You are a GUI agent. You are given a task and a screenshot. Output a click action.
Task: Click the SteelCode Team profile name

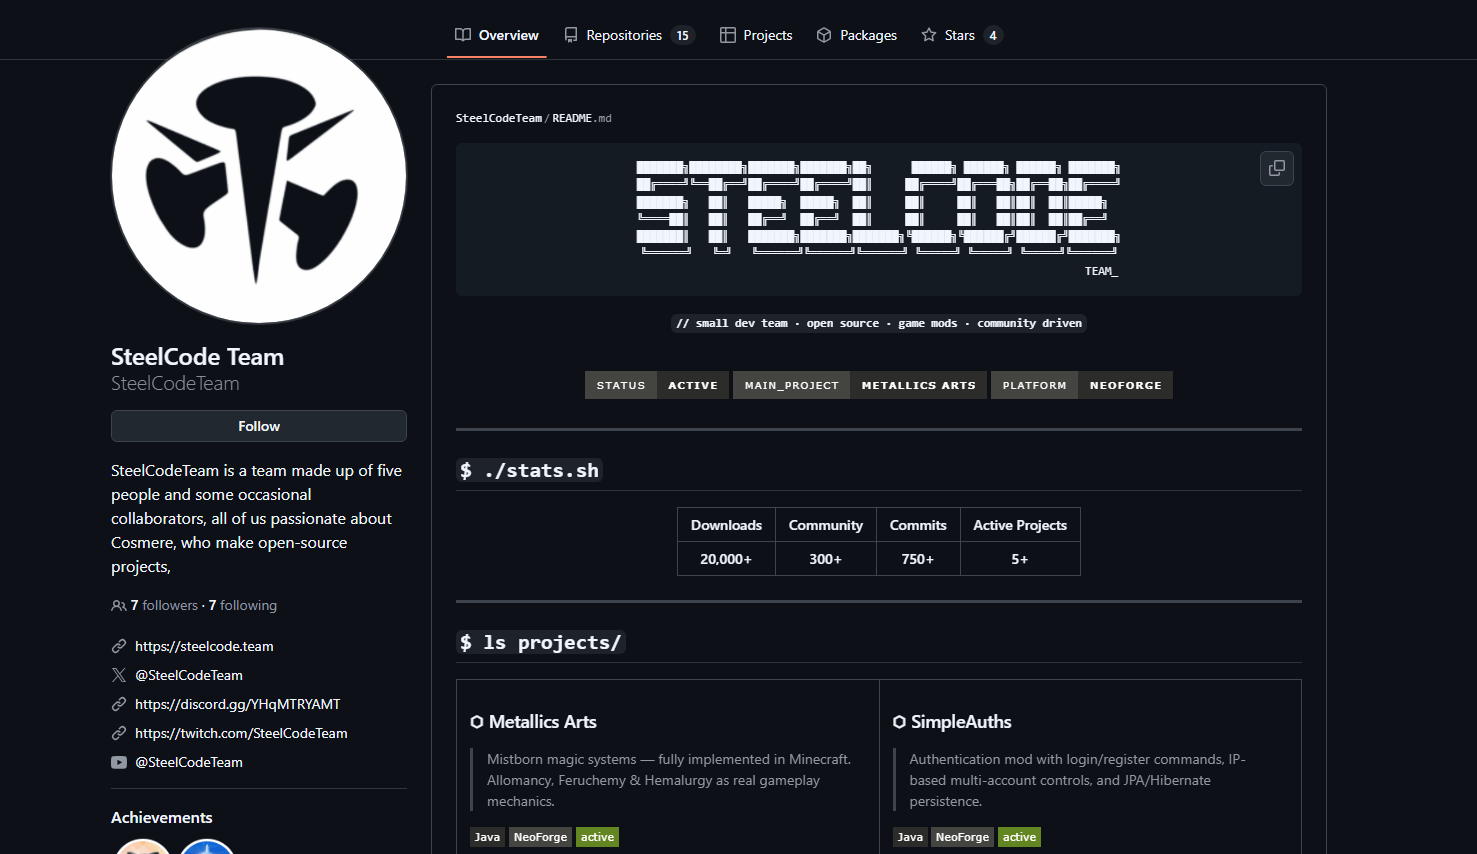click(x=197, y=357)
